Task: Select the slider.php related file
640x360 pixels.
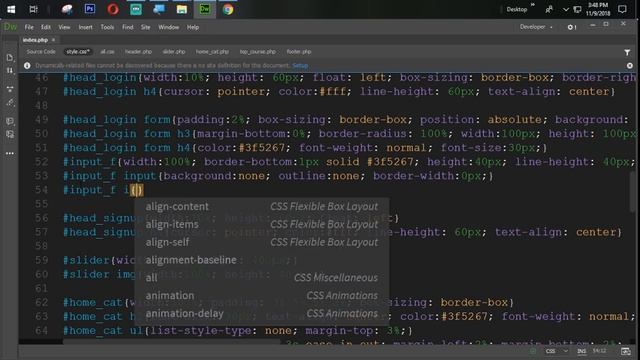Action: 174,52
